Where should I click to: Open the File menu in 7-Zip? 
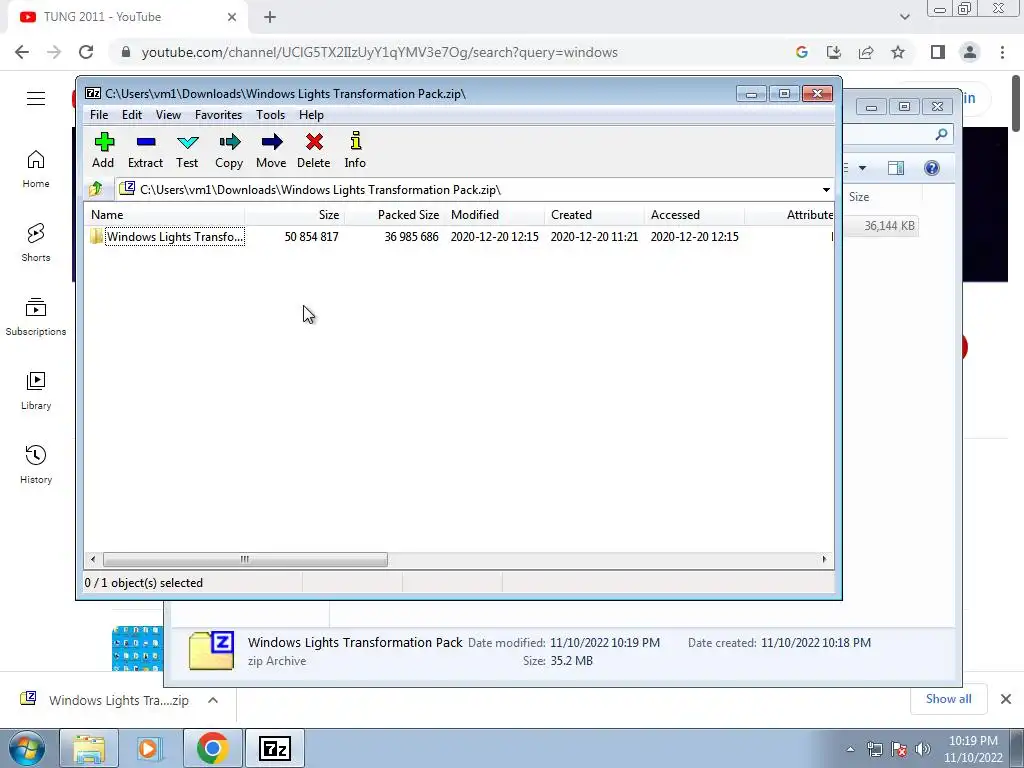pyautogui.click(x=99, y=115)
